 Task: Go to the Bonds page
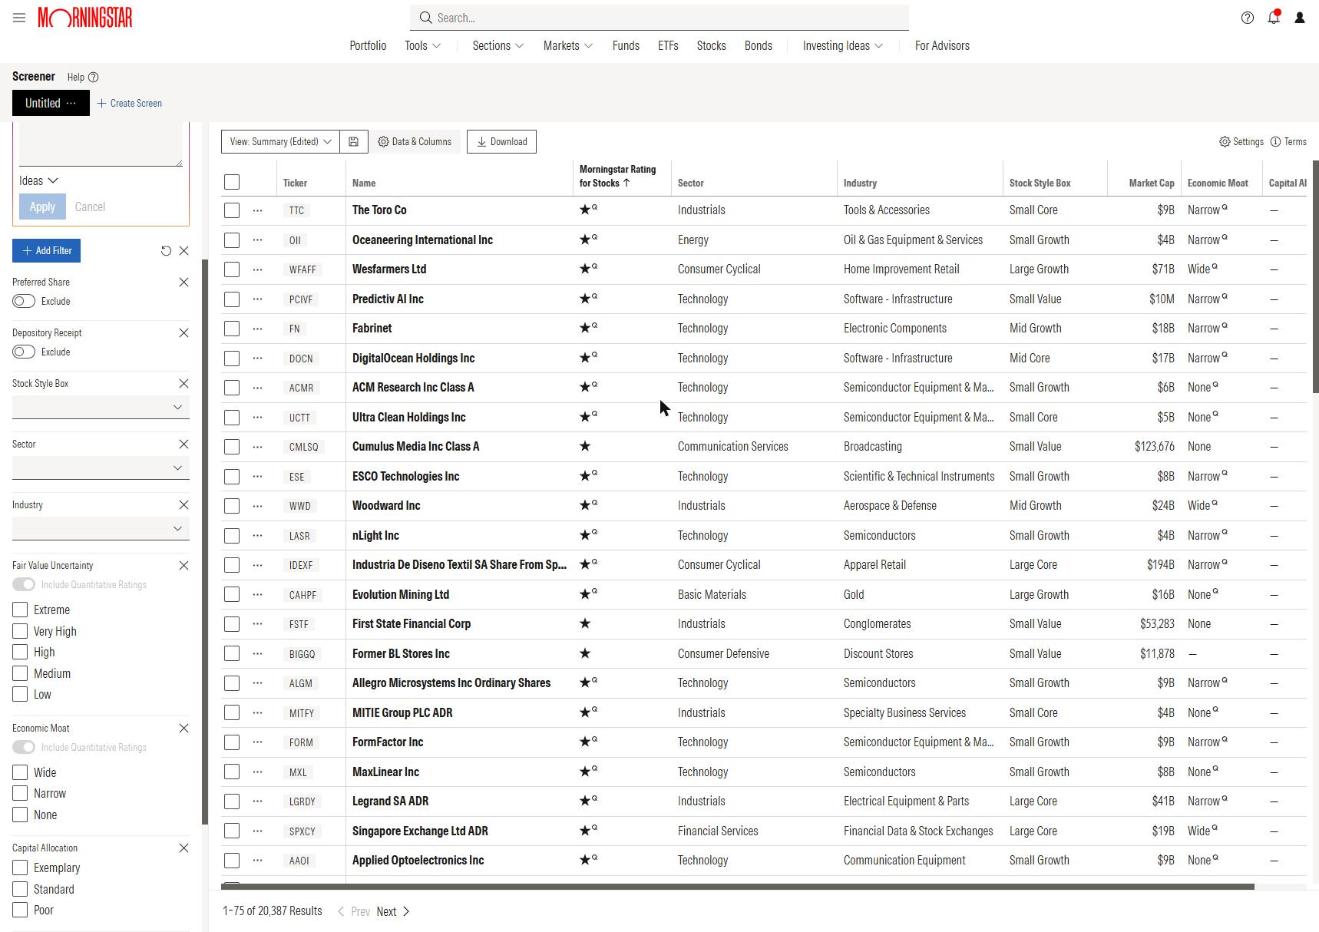coord(758,46)
